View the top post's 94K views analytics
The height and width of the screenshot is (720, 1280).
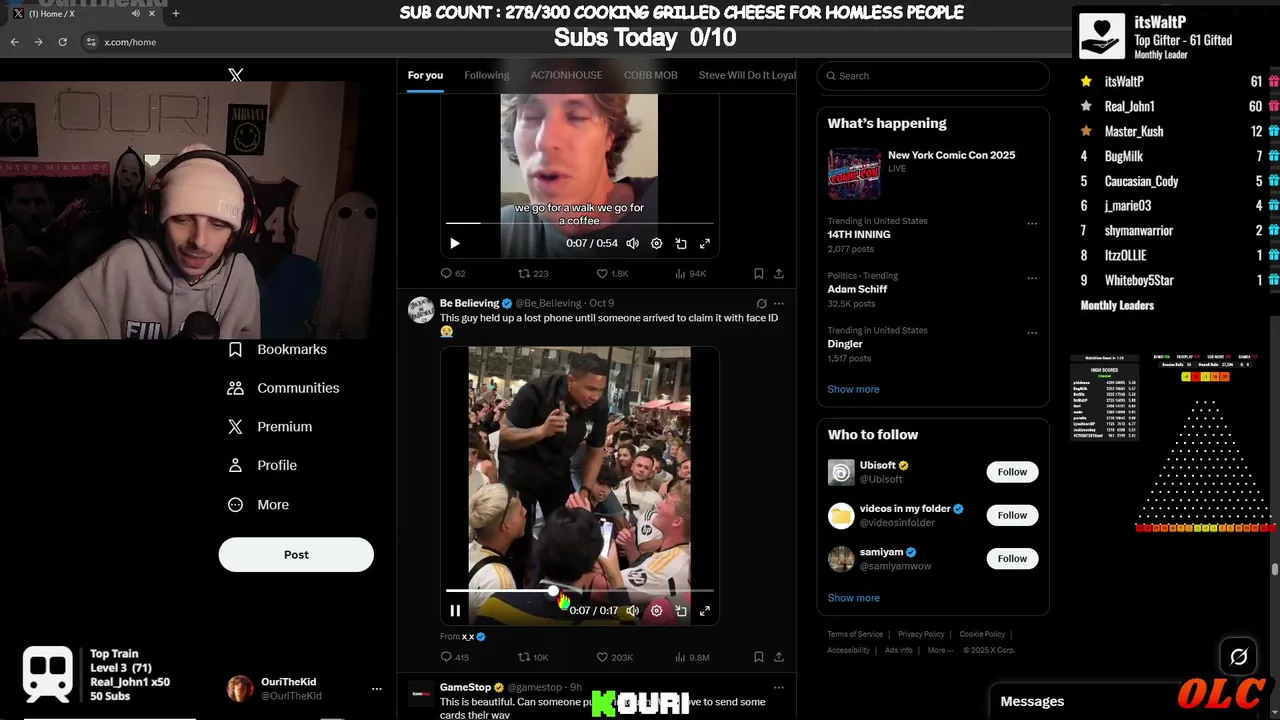tap(691, 273)
